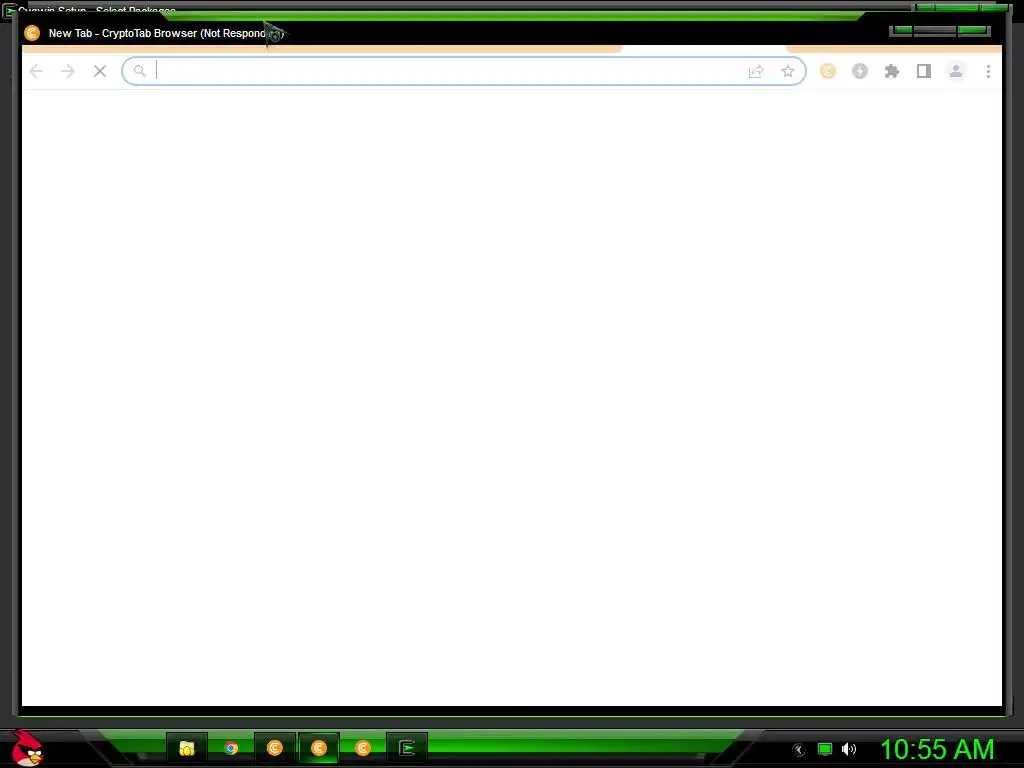Open the three-dot browser menu
1024x768 pixels.
click(x=988, y=71)
